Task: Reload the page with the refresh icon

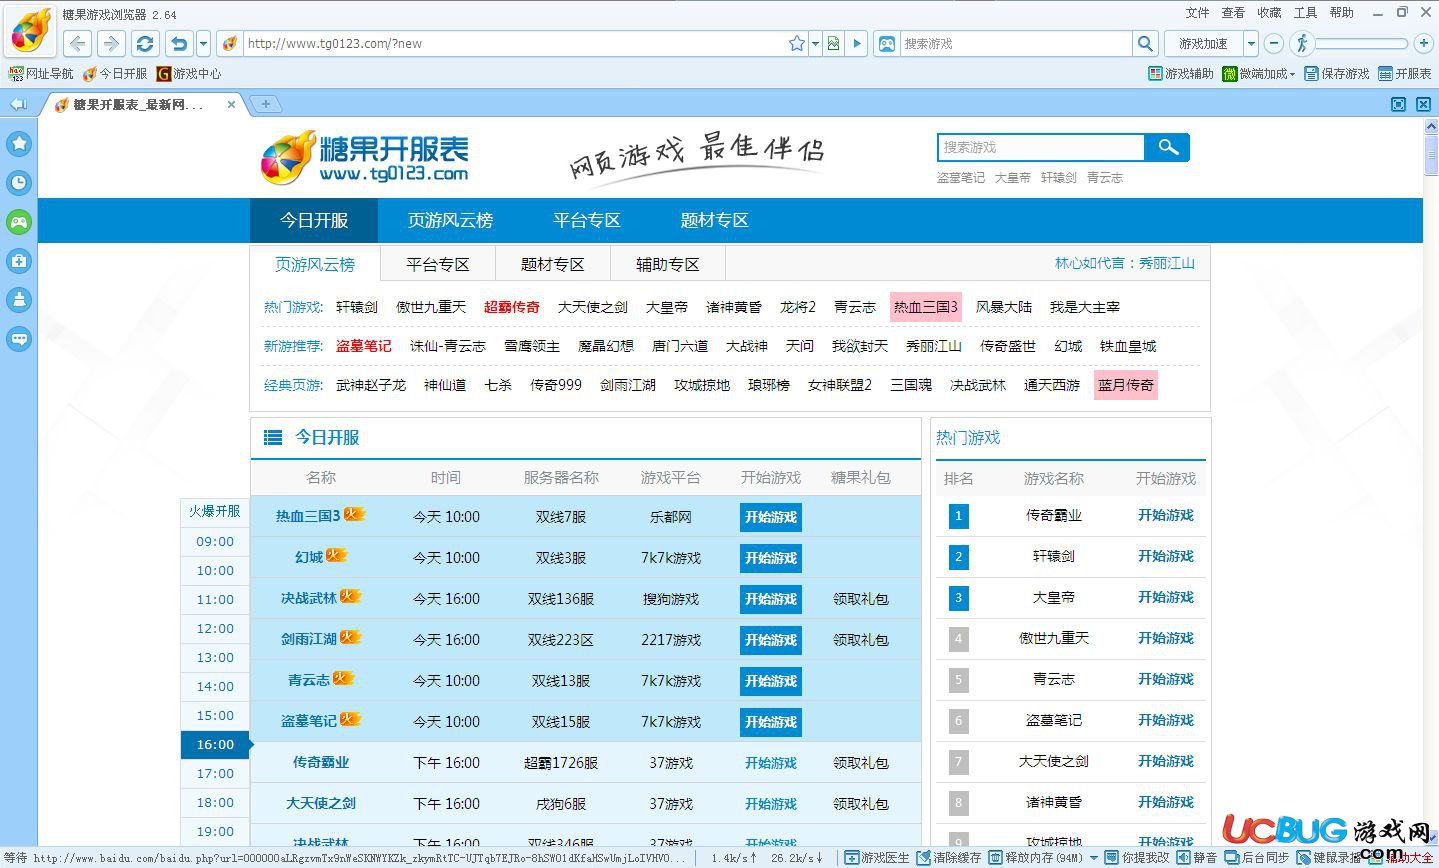Action: [145, 43]
